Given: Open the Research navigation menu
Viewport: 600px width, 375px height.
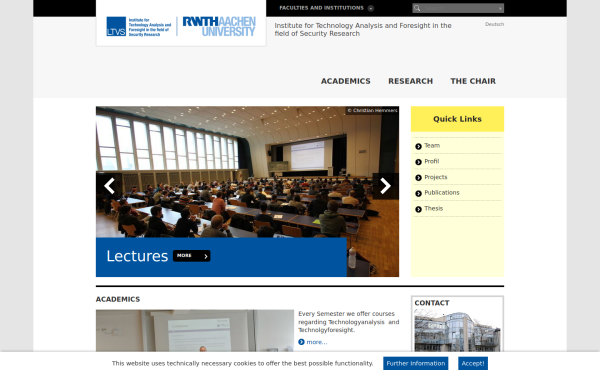Looking at the screenshot, I should click(x=411, y=81).
